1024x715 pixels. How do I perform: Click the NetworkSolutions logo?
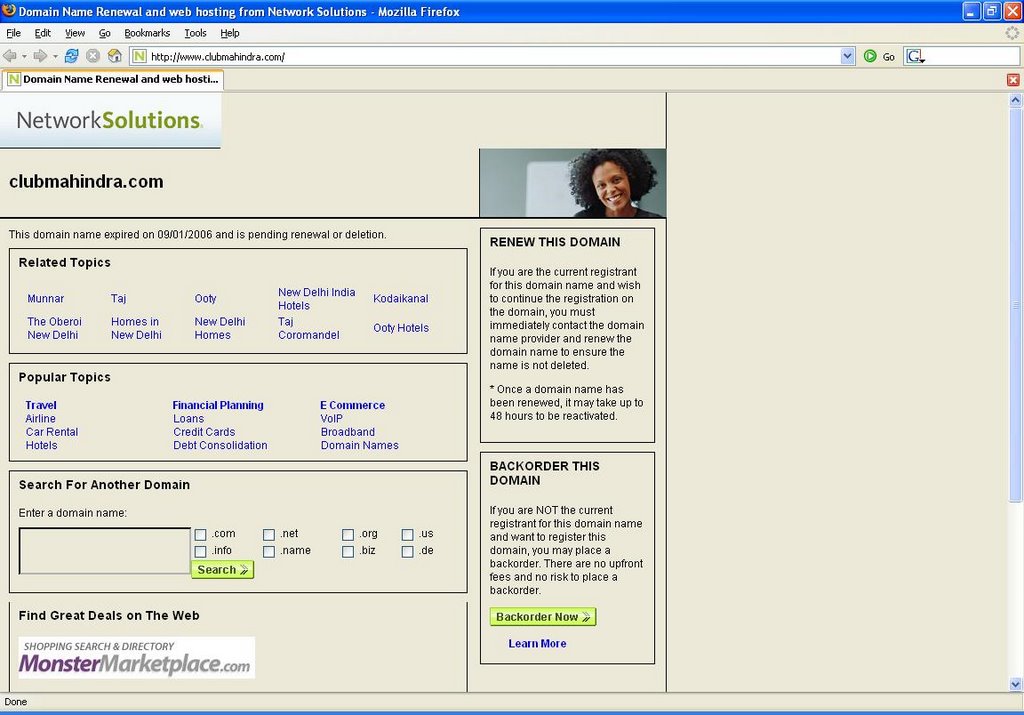click(x=110, y=120)
